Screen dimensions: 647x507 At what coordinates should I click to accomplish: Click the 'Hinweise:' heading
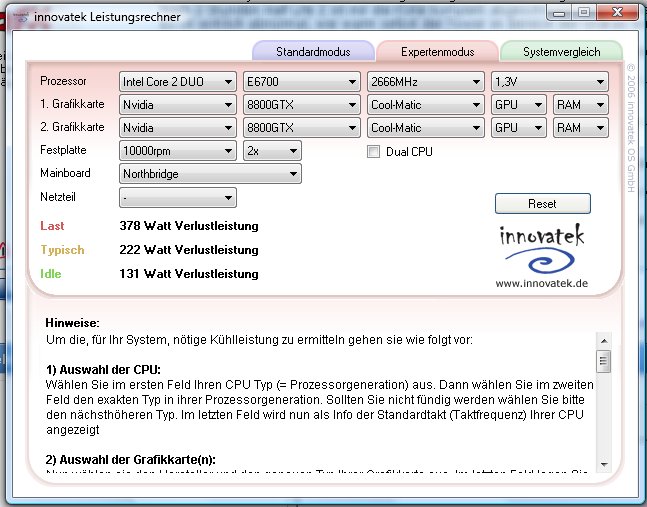73,323
